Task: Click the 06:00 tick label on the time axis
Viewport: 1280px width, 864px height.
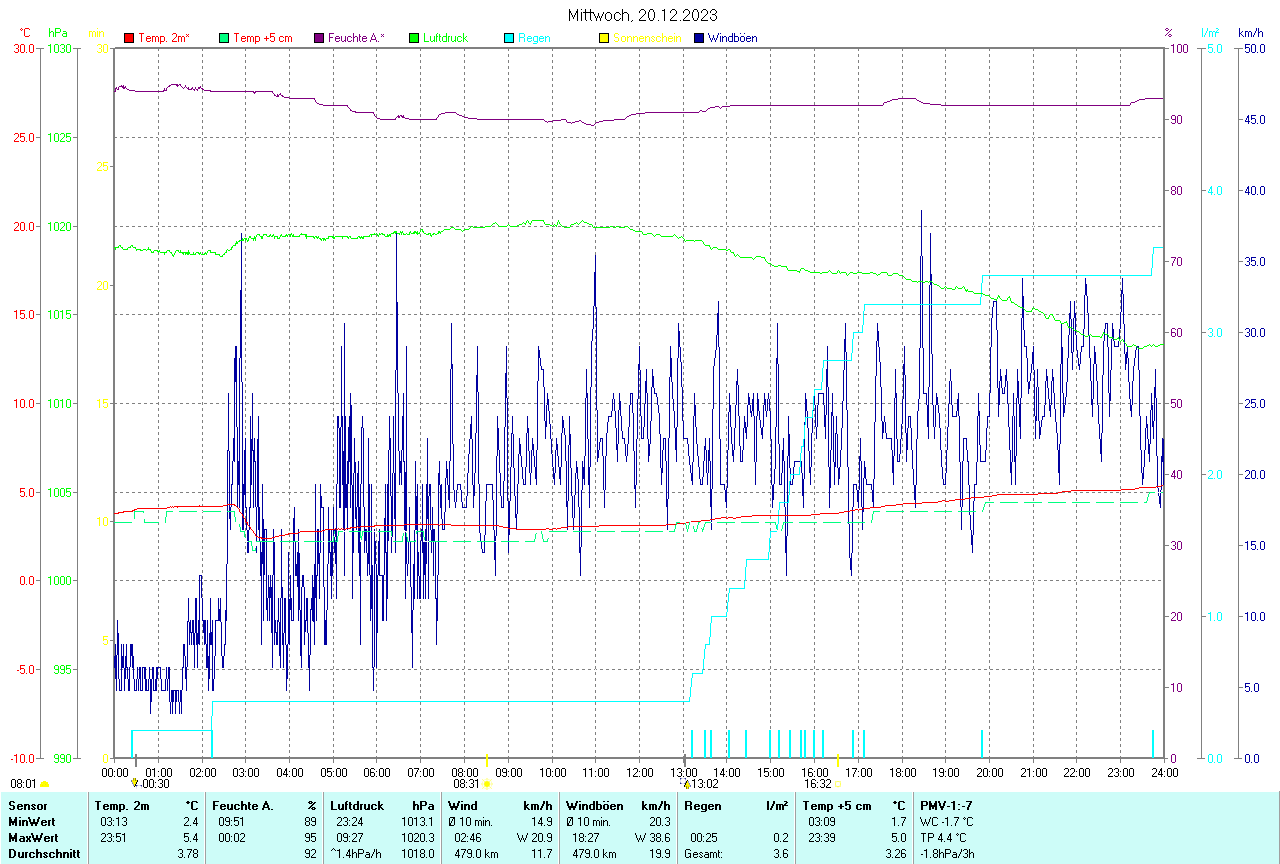Action: point(377,773)
